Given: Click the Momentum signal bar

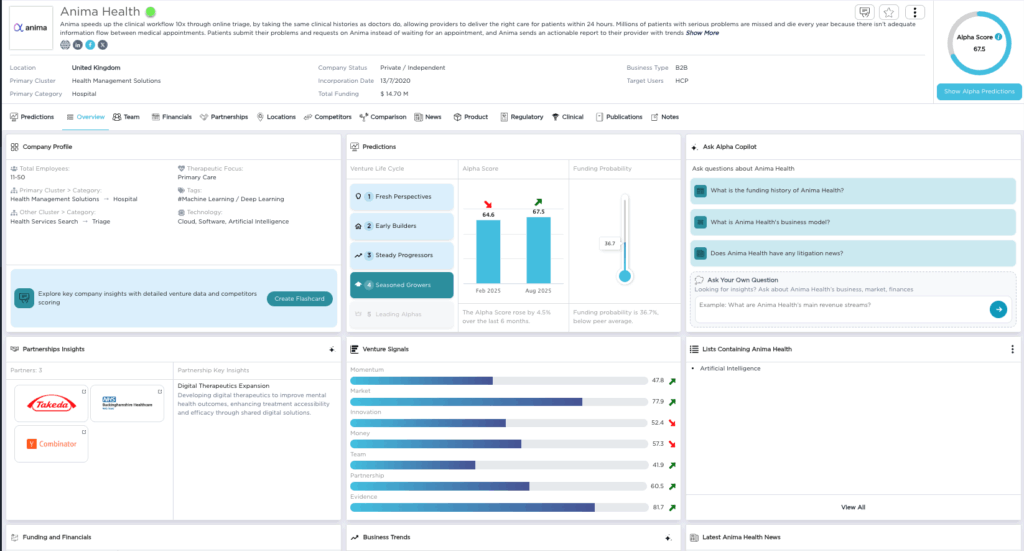Looking at the screenshot, I should [x=499, y=381].
